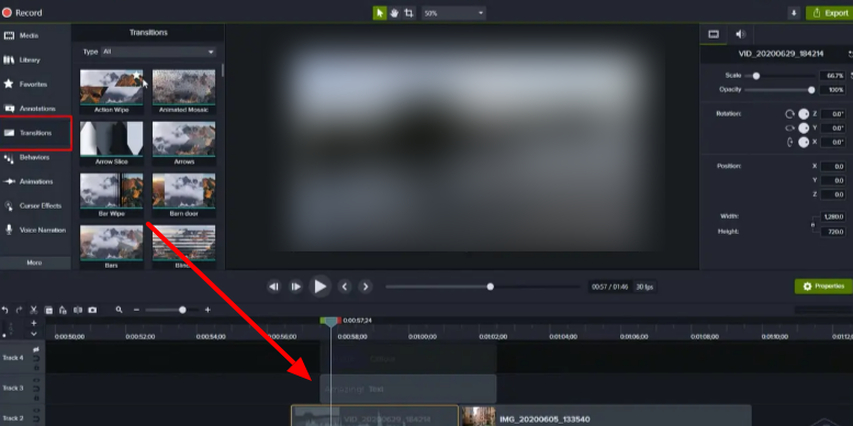Step forward one frame

pos(295,287)
